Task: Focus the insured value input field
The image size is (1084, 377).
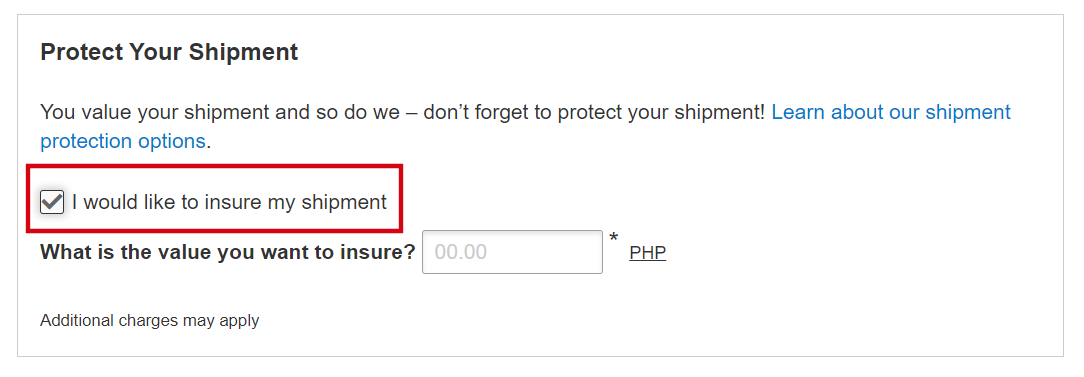Action: [x=512, y=252]
